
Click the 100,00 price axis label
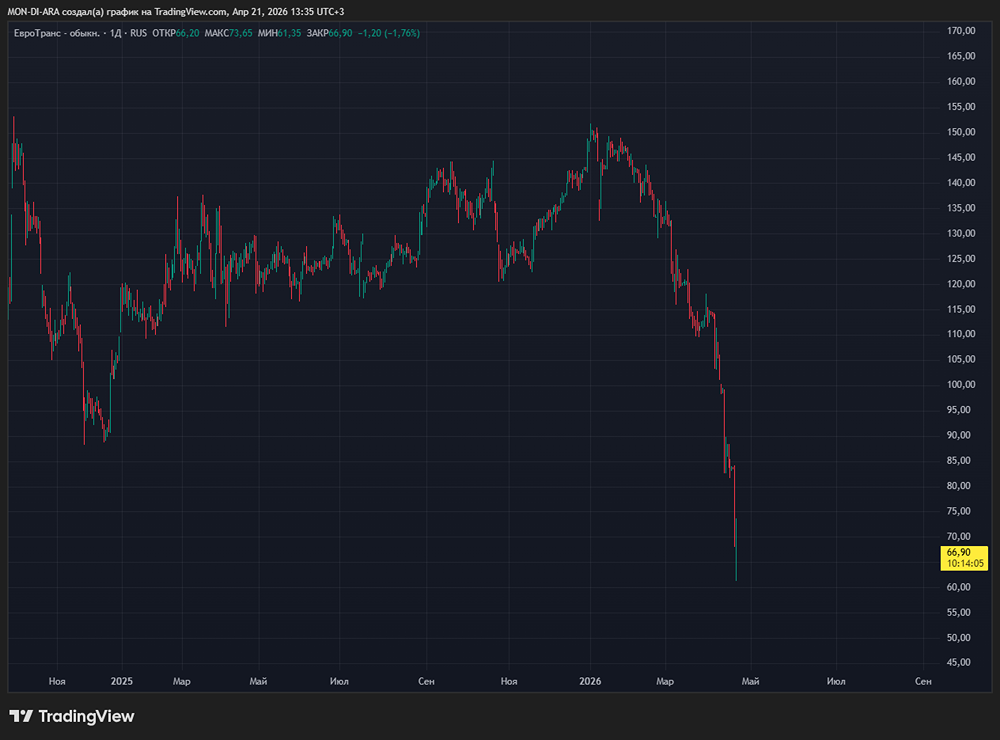[x=961, y=385]
